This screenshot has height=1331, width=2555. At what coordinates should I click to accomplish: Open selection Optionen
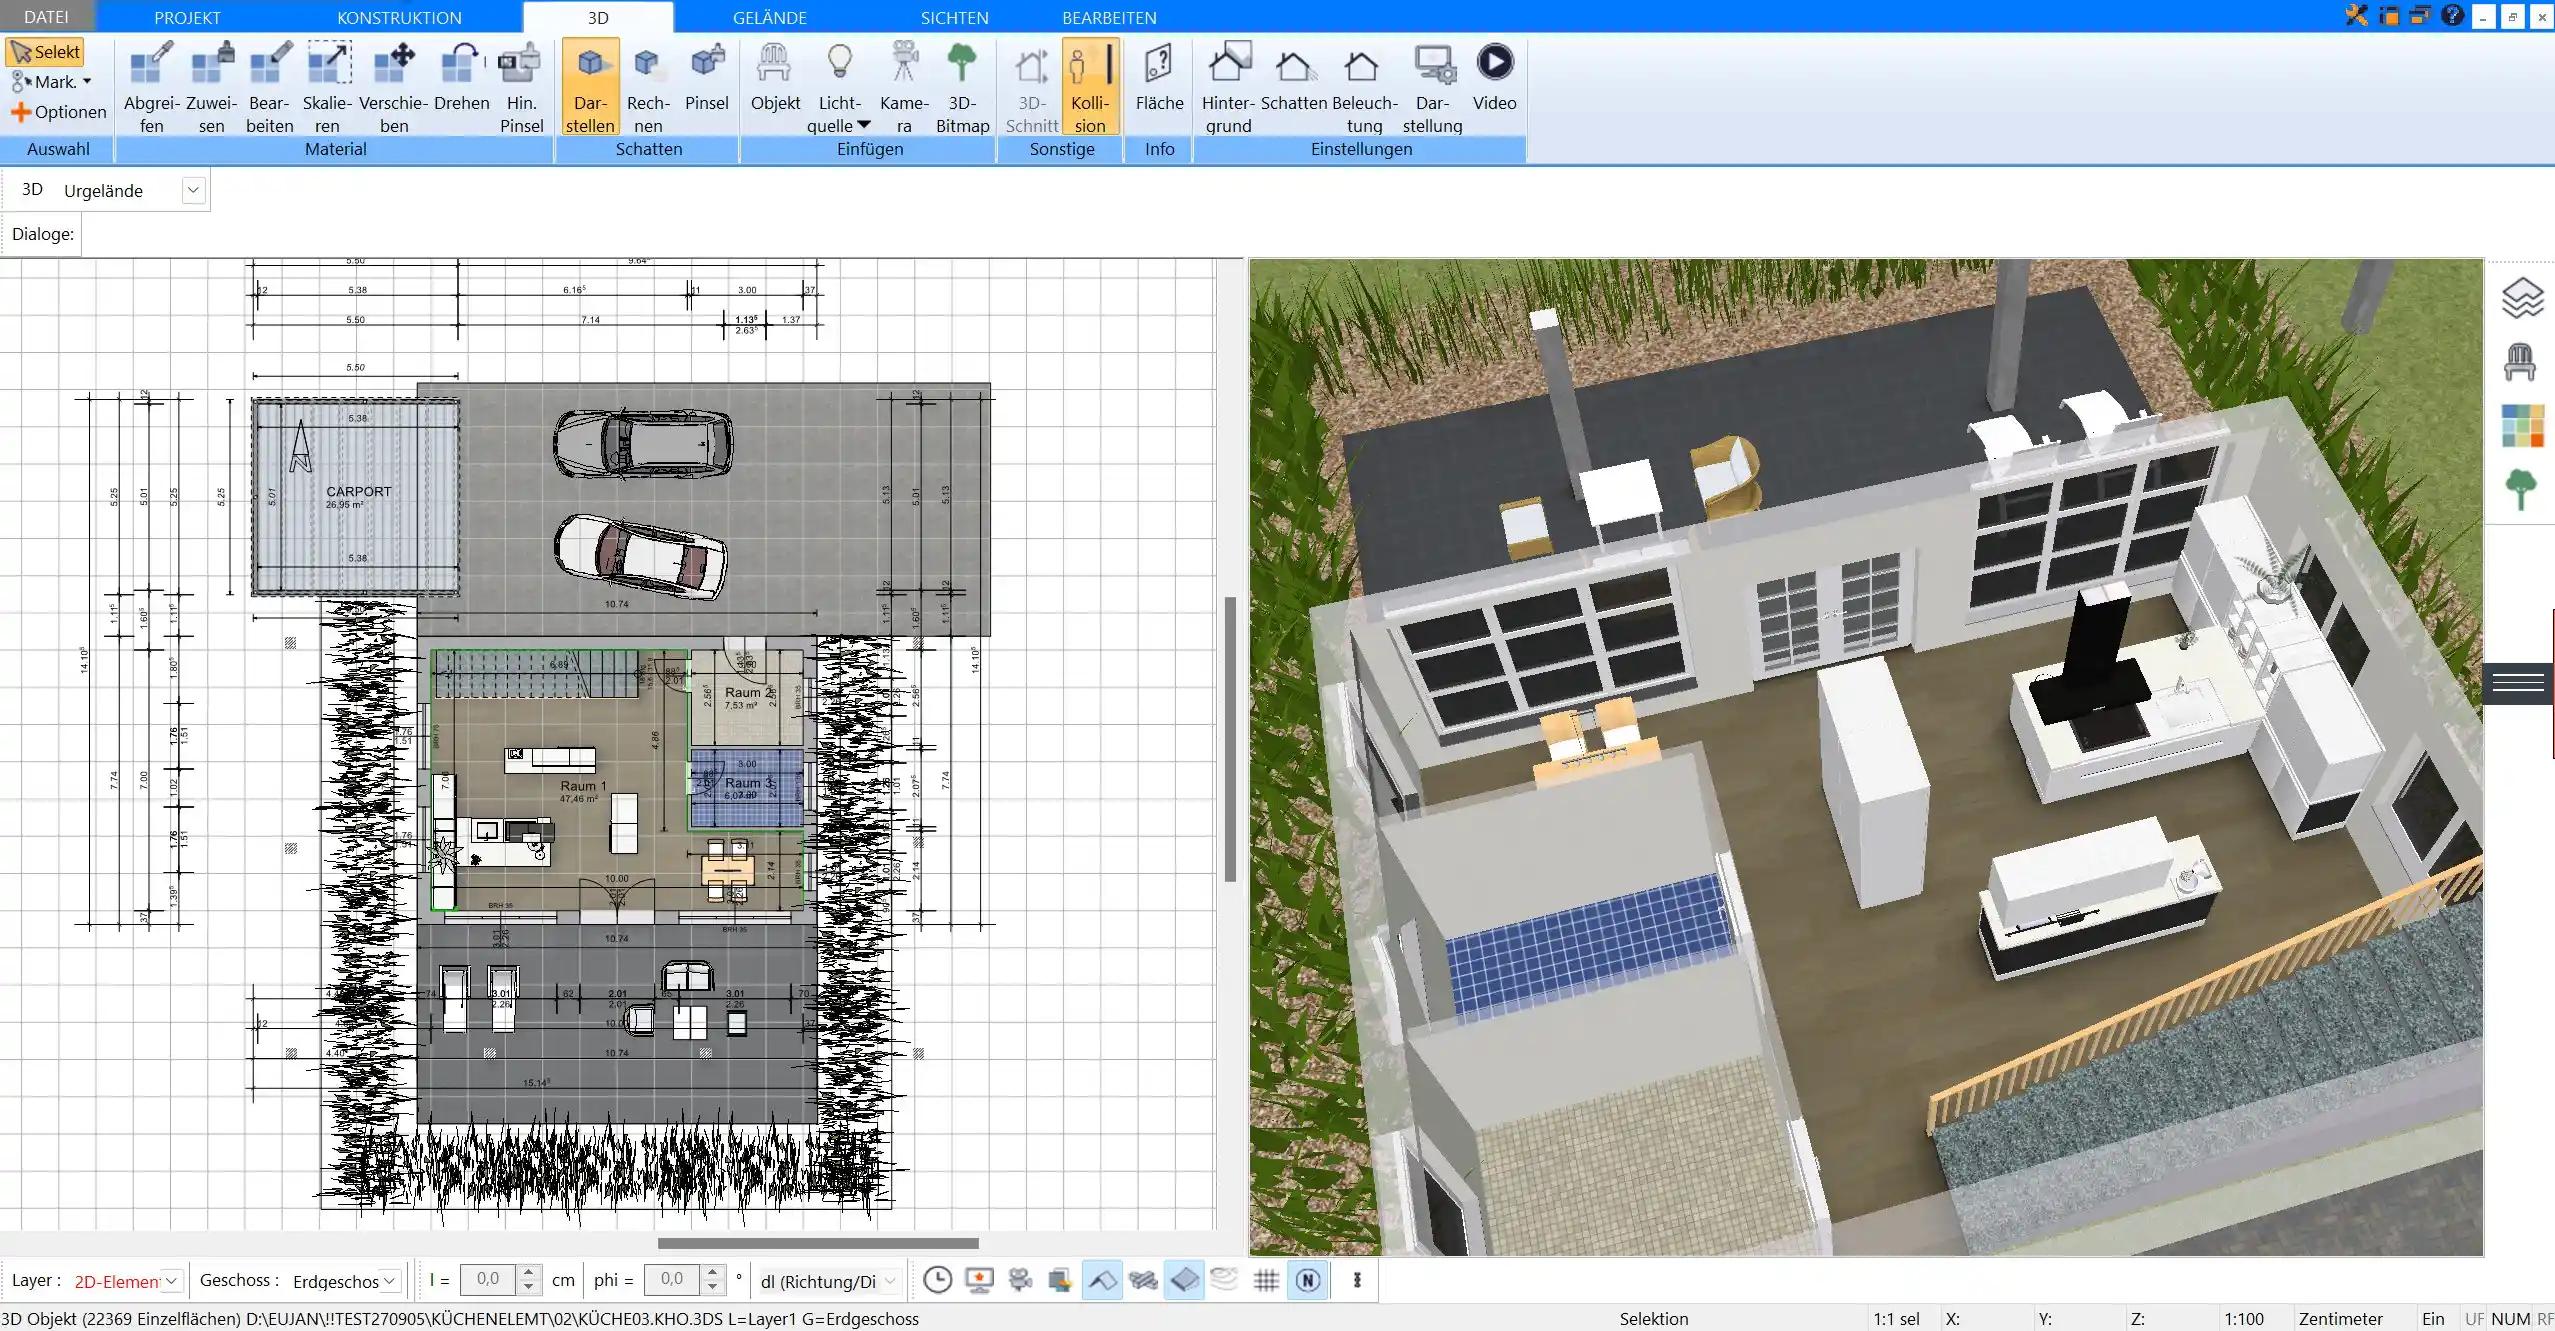point(58,112)
